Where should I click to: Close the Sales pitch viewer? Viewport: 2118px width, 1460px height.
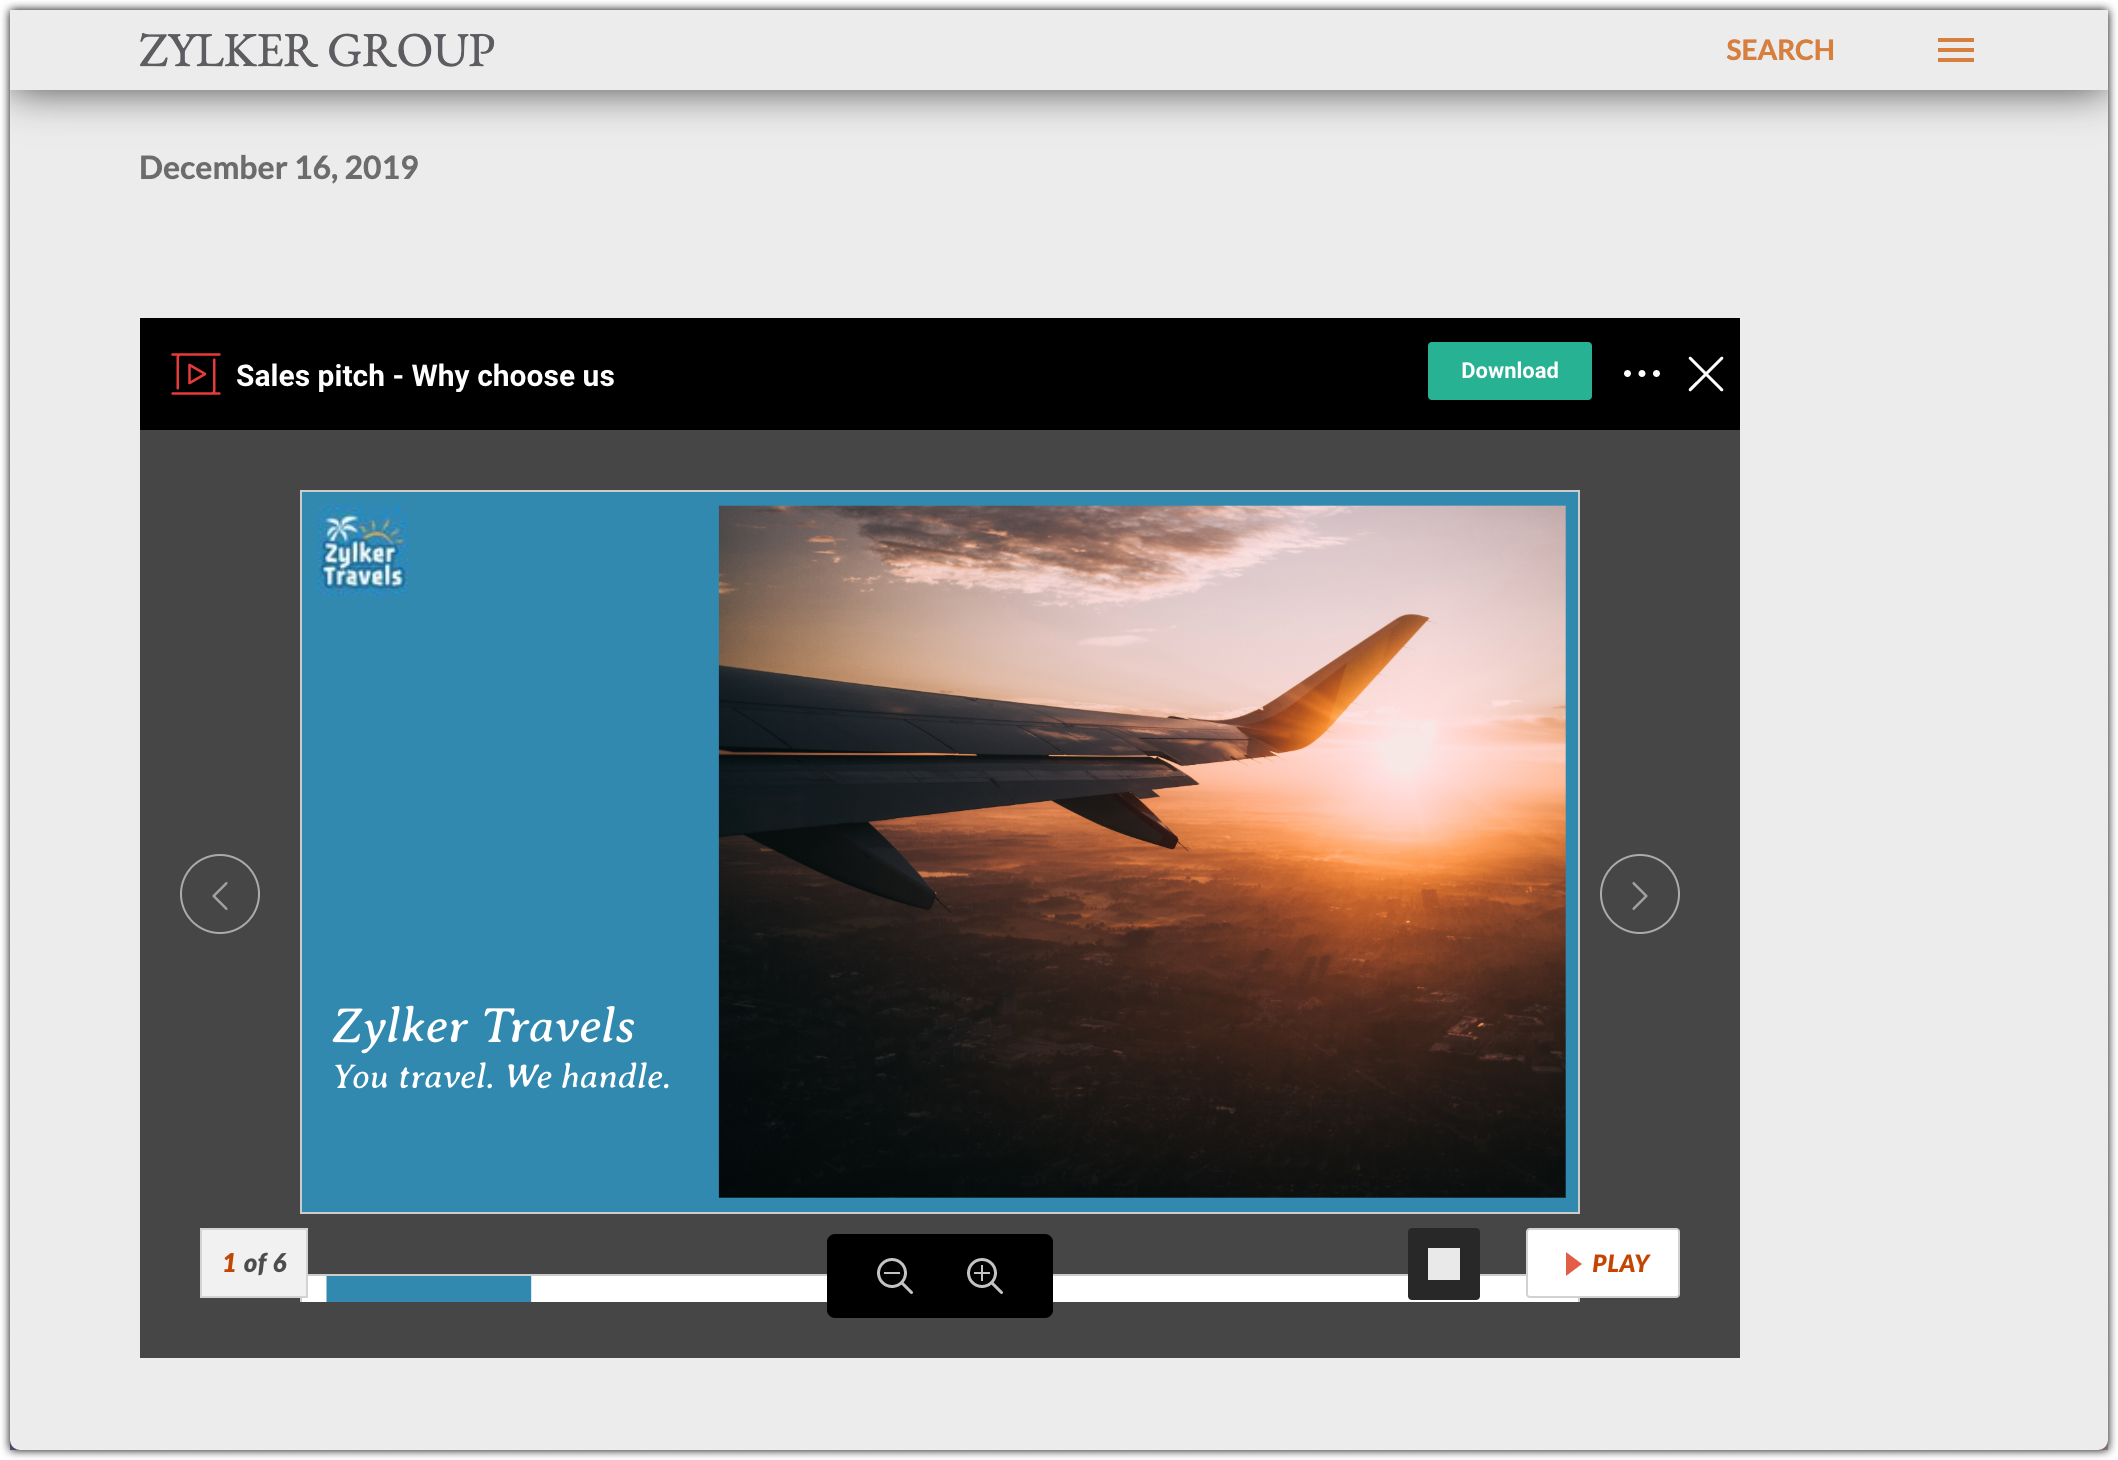1705,374
